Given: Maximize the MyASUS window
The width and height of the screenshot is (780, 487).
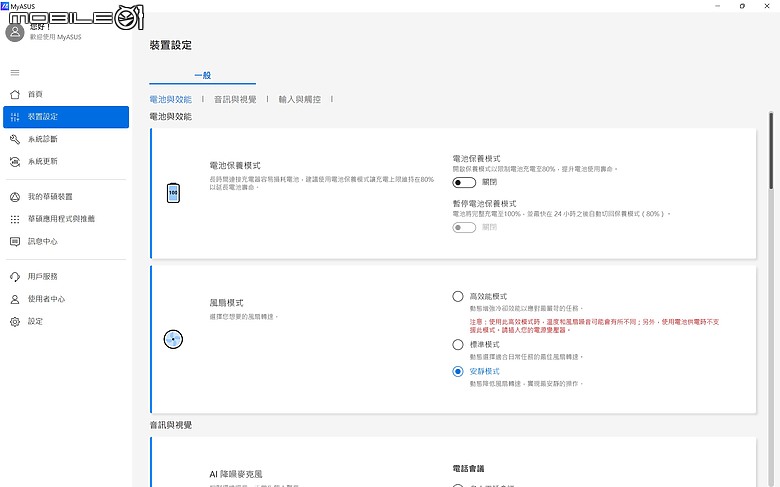Looking at the screenshot, I should click(742, 6).
